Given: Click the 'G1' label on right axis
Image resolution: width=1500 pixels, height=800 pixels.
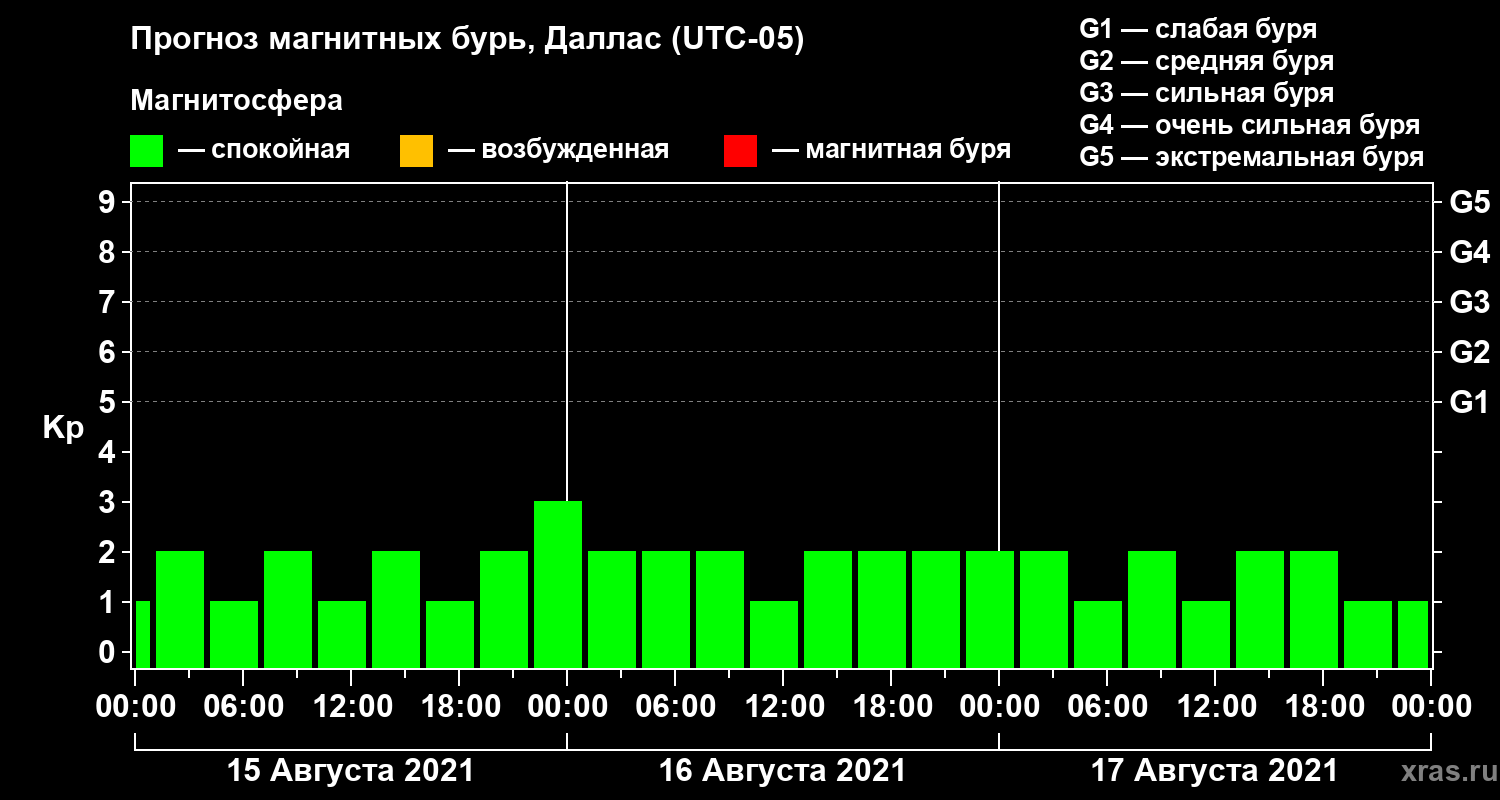Looking at the screenshot, I should [1470, 402].
